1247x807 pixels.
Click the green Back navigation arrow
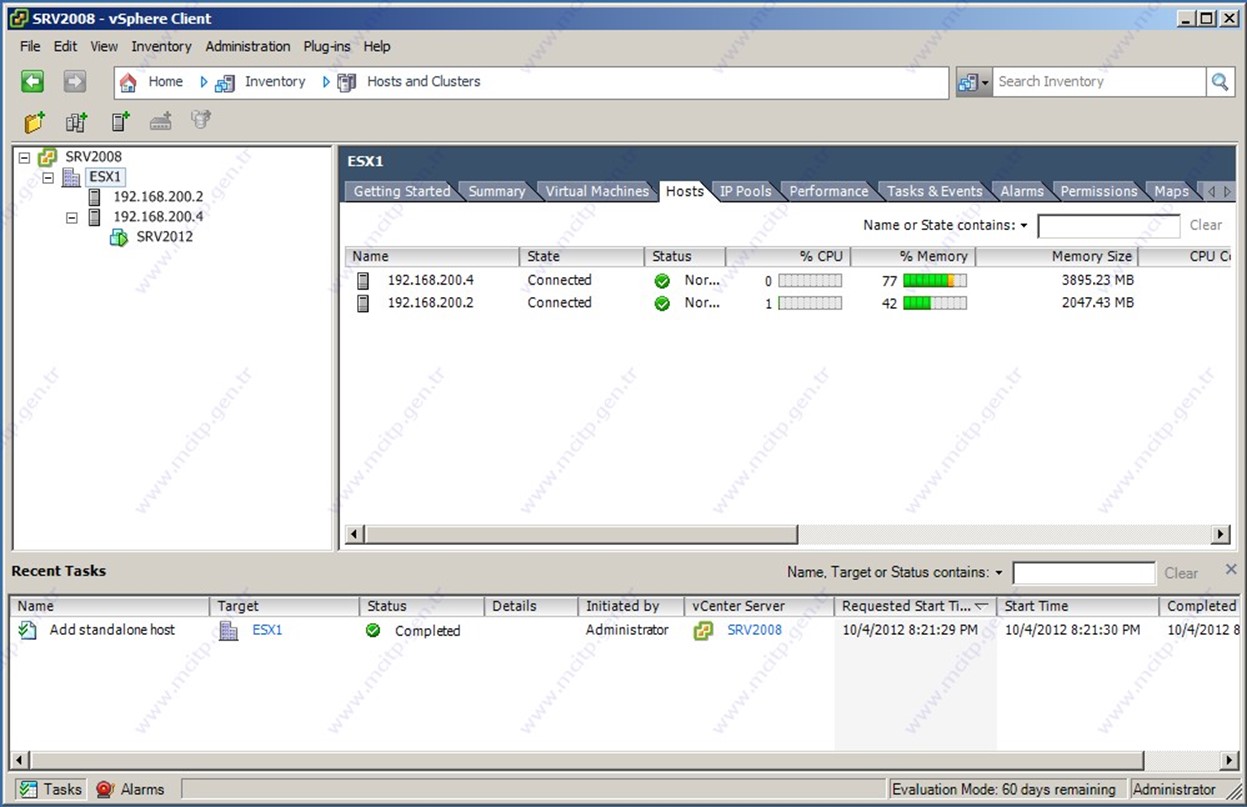pyautogui.click(x=33, y=82)
